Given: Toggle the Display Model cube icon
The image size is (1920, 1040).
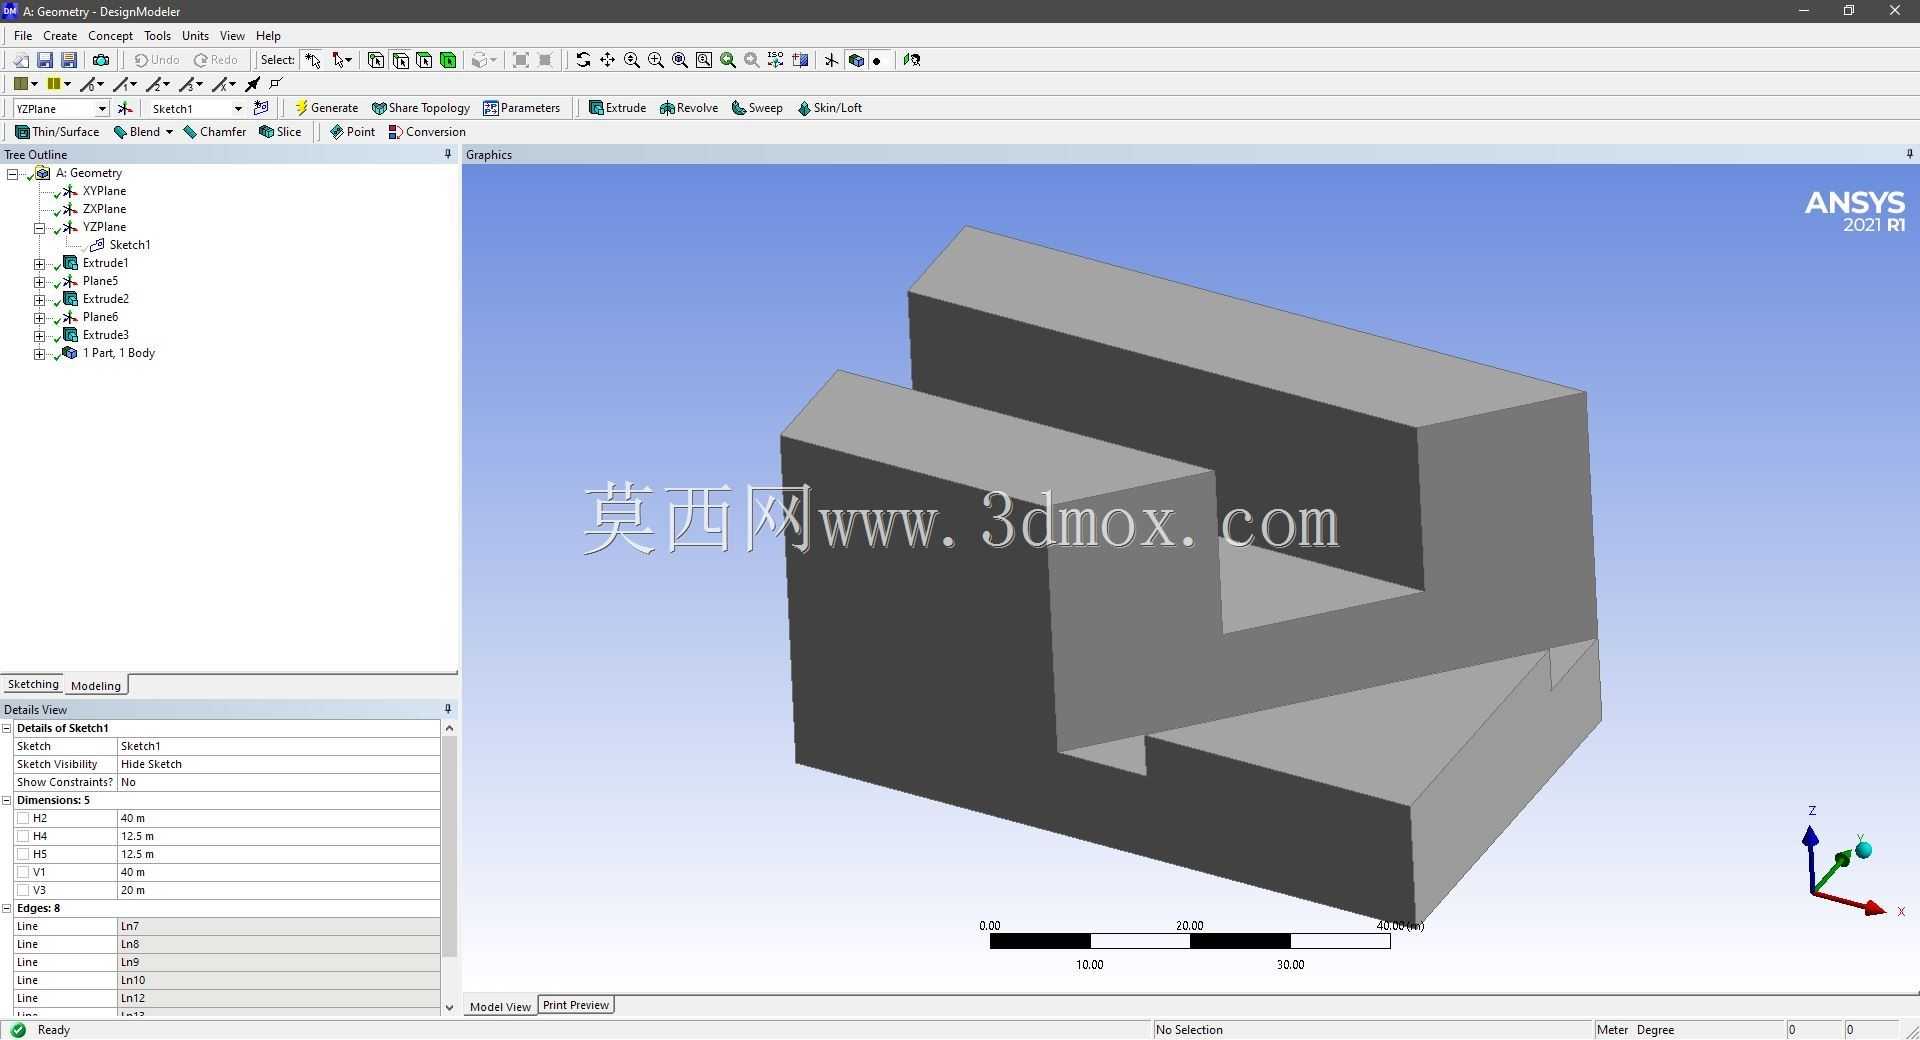Looking at the screenshot, I should pyautogui.click(x=856, y=60).
